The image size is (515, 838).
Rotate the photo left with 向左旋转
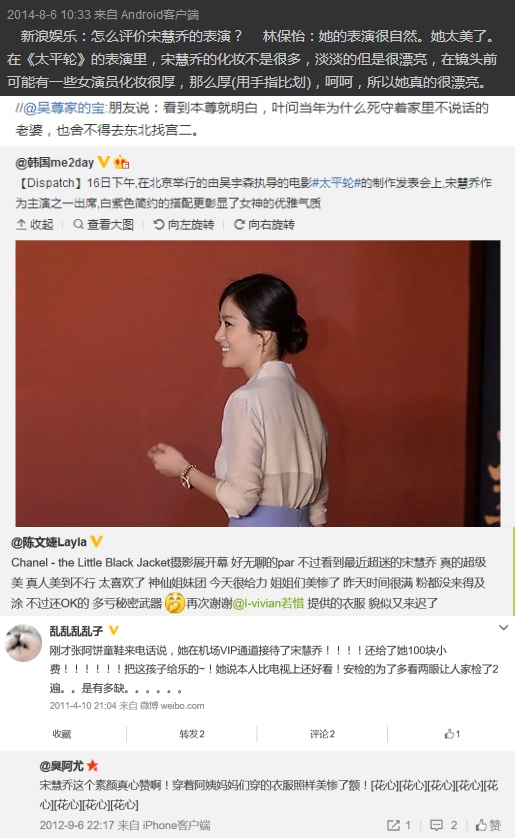tap(184, 224)
